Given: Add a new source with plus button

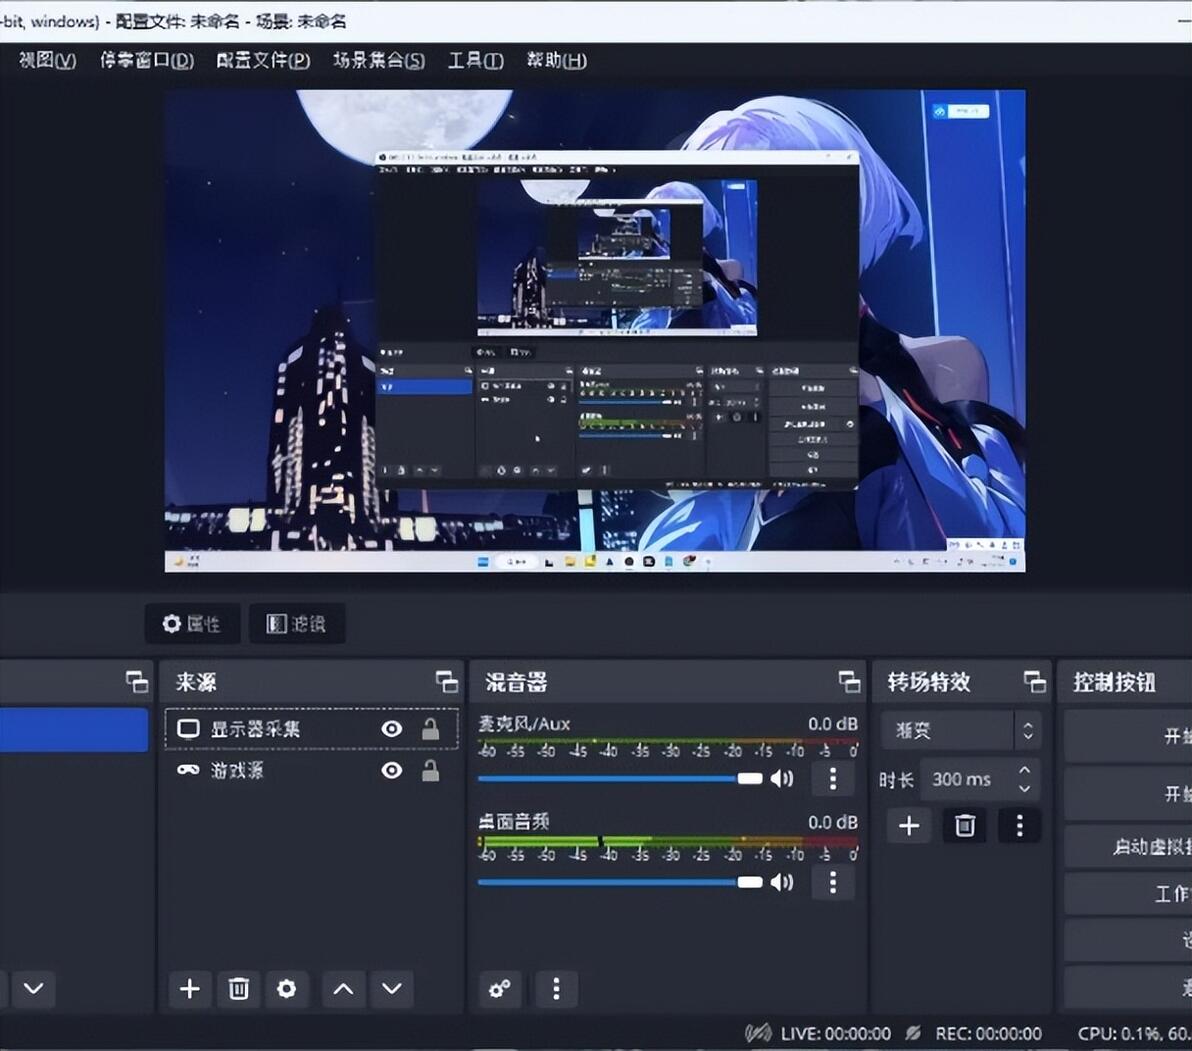Looking at the screenshot, I should point(189,989).
